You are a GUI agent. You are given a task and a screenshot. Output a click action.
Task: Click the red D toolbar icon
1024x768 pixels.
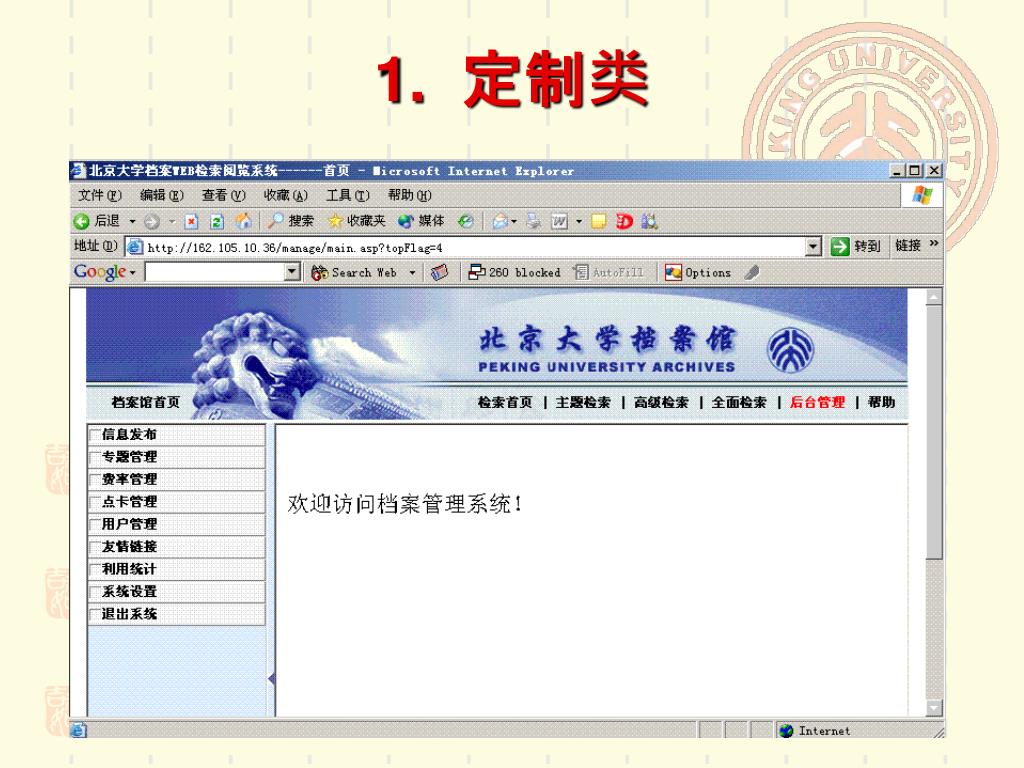coord(624,221)
